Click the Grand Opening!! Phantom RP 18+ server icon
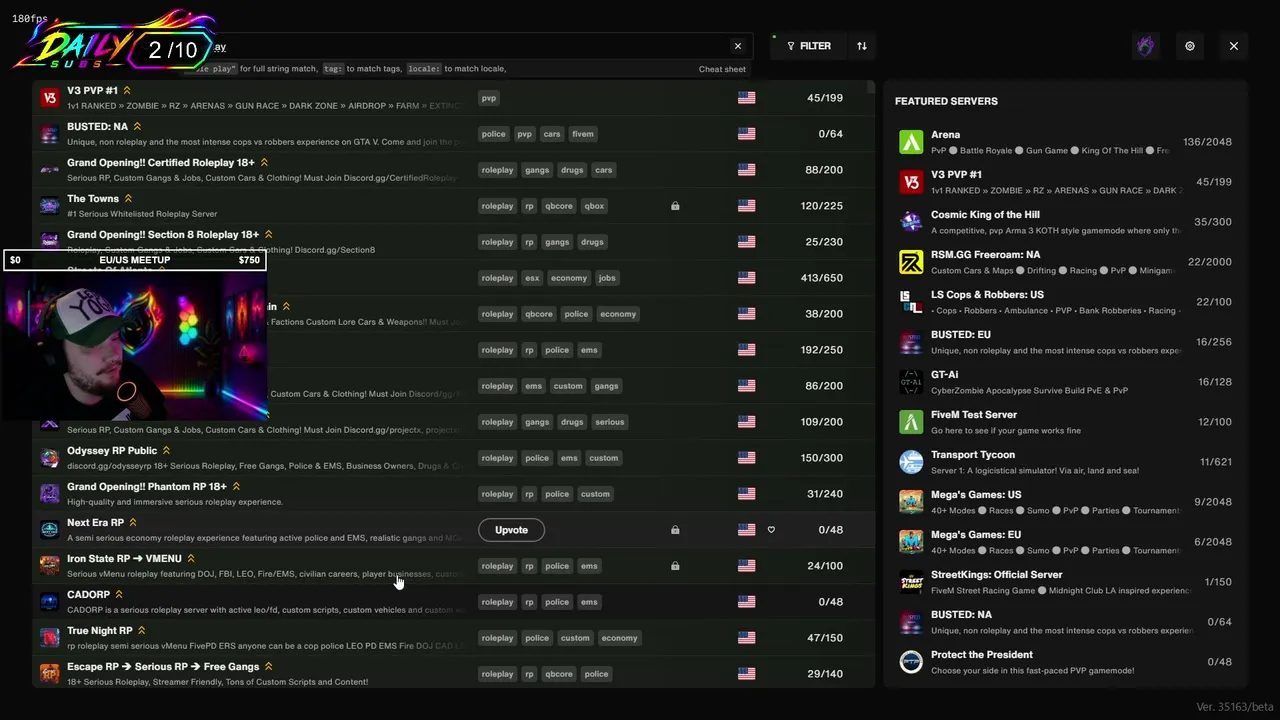Image resolution: width=1280 pixels, height=720 pixels. 49,494
